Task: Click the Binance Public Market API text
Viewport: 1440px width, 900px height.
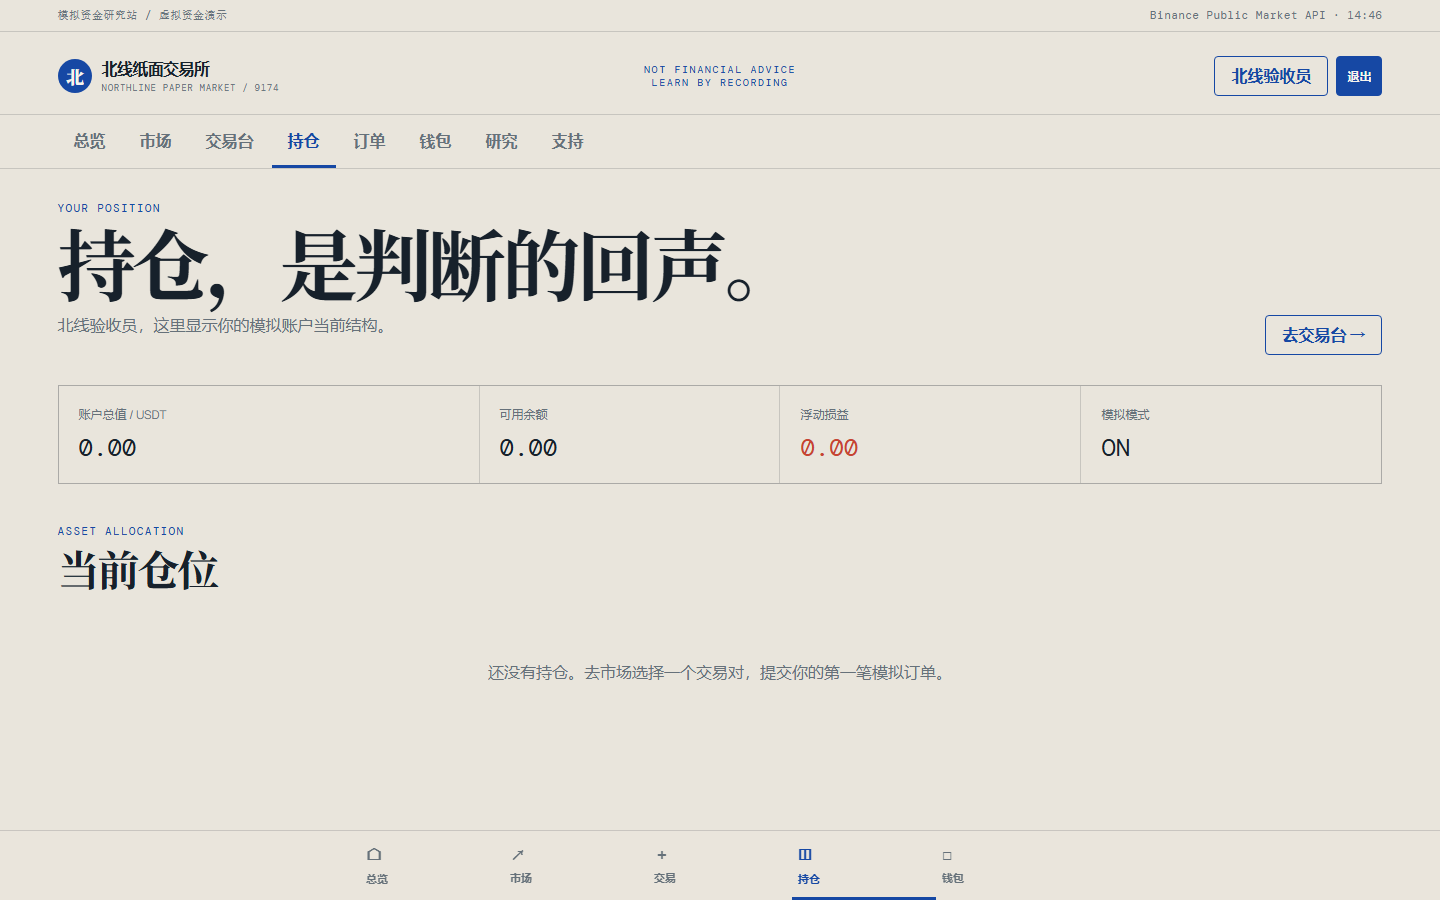Action: (1237, 15)
